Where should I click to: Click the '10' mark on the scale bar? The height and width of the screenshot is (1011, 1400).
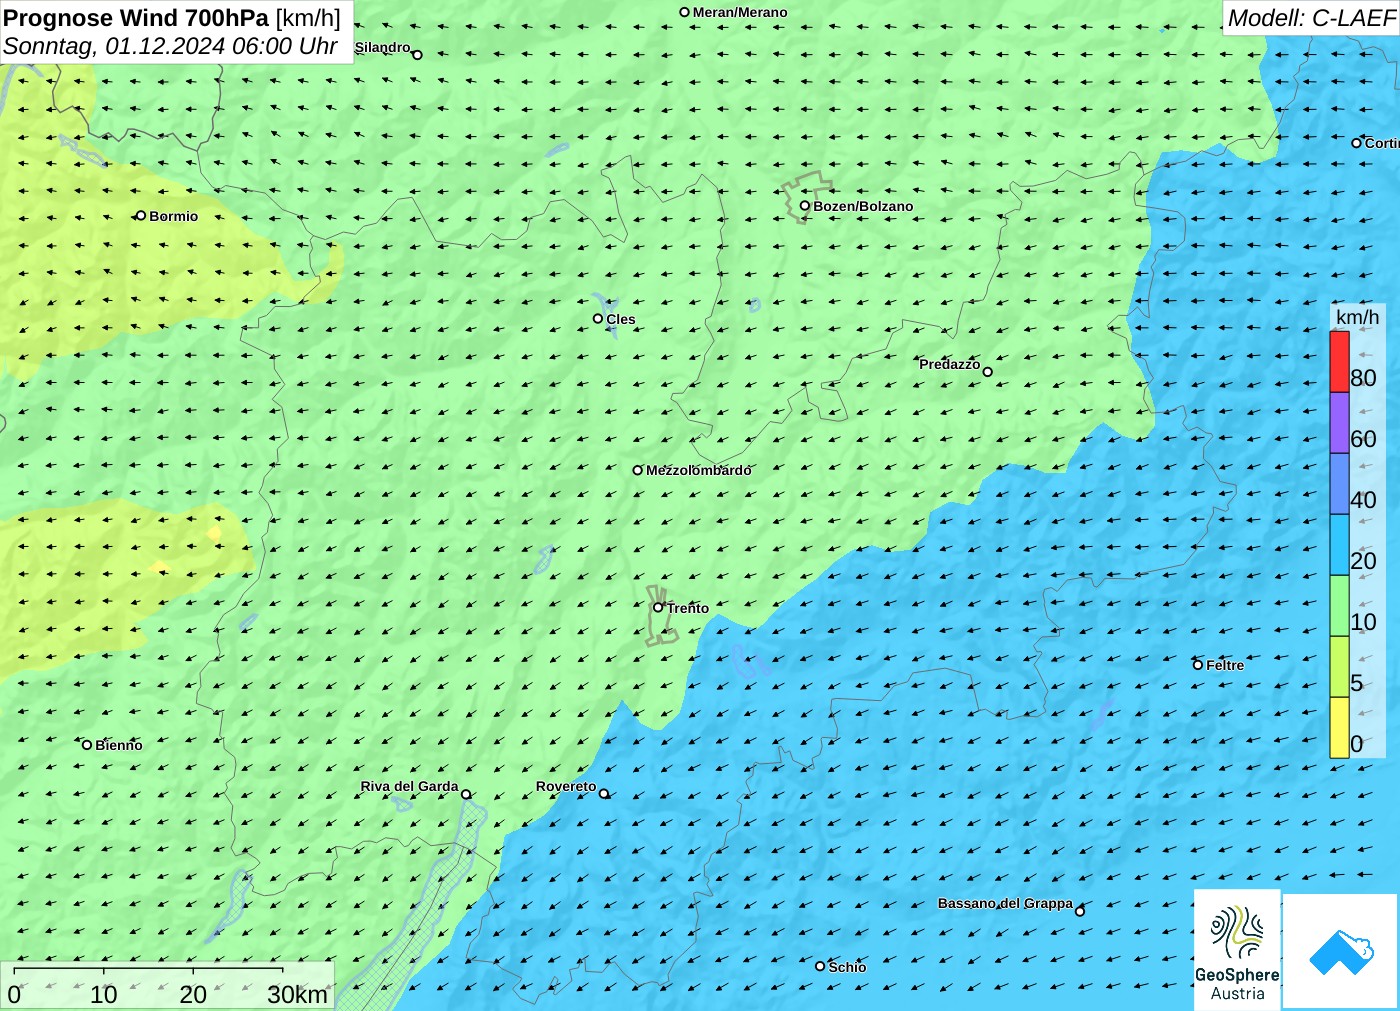coord(104,994)
